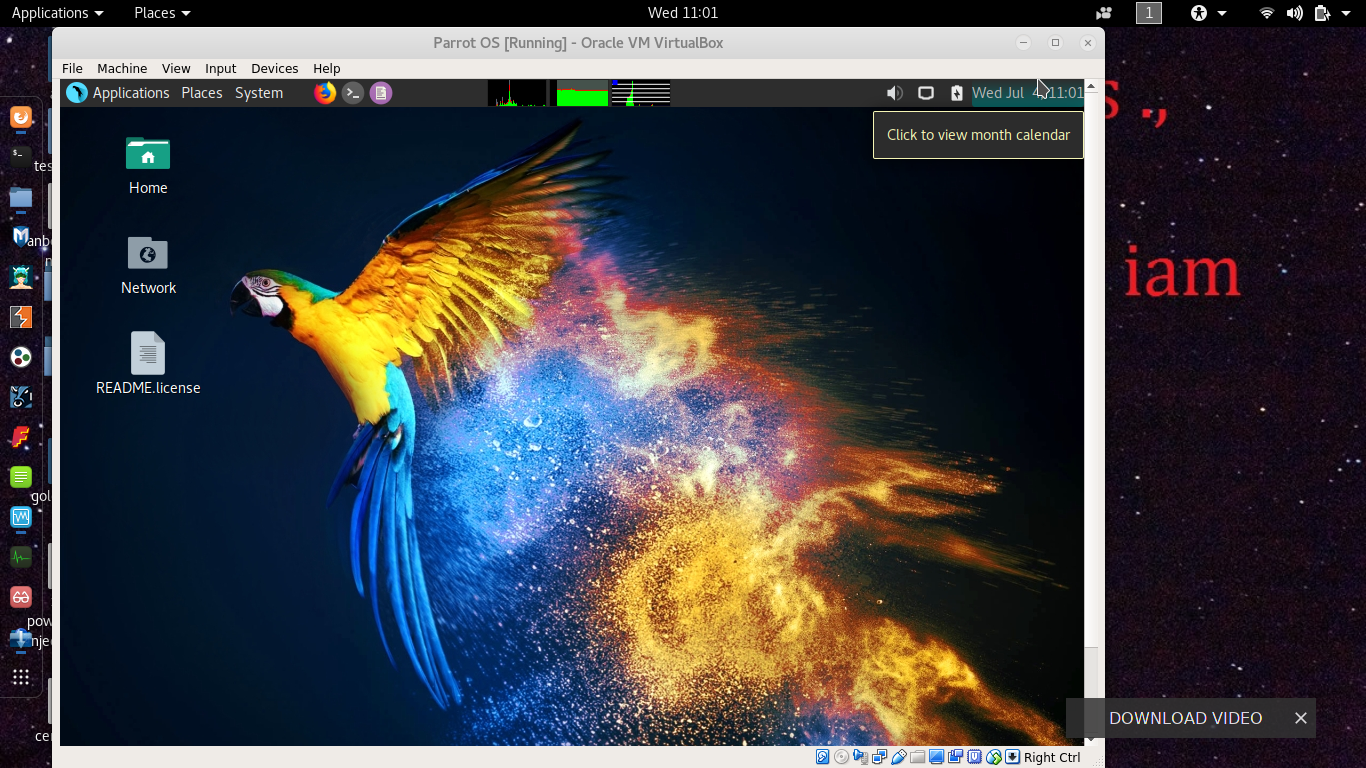Click the CPU history graph applet
The width and height of the screenshot is (1366, 768).
(519, 92)
